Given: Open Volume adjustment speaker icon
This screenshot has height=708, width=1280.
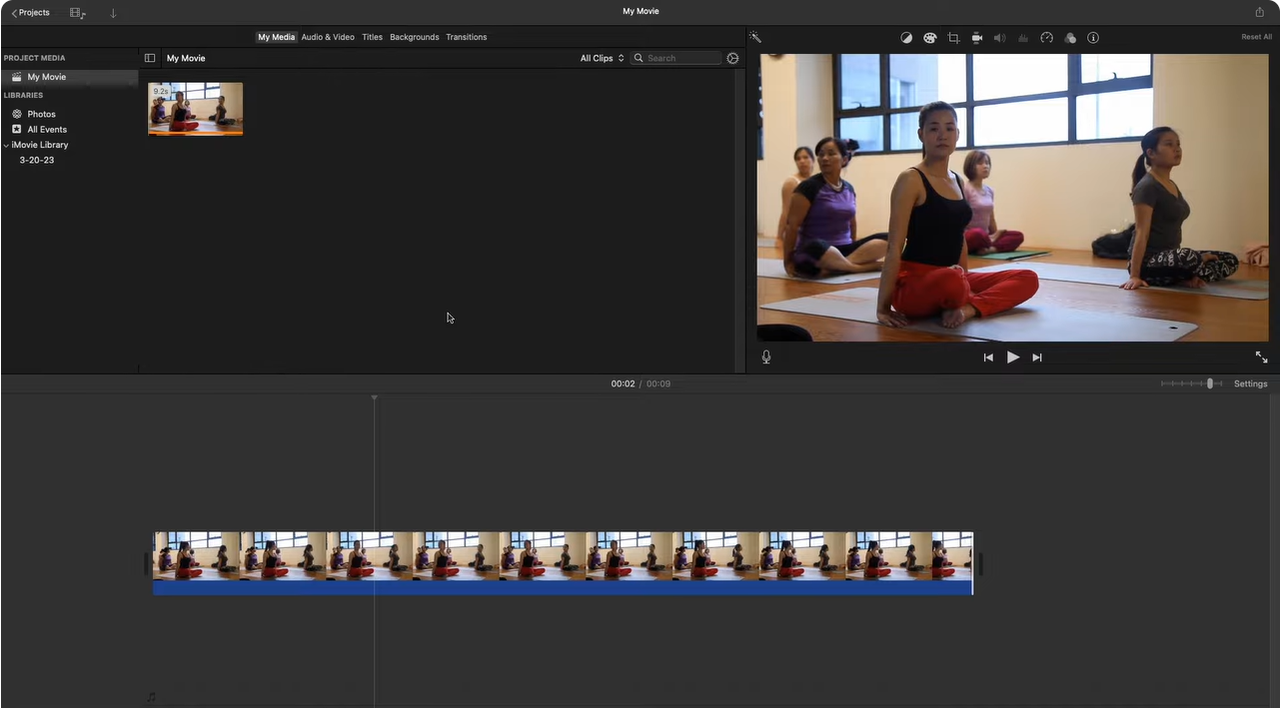Looking at the screenshot, I should (x=1000, y=38).
